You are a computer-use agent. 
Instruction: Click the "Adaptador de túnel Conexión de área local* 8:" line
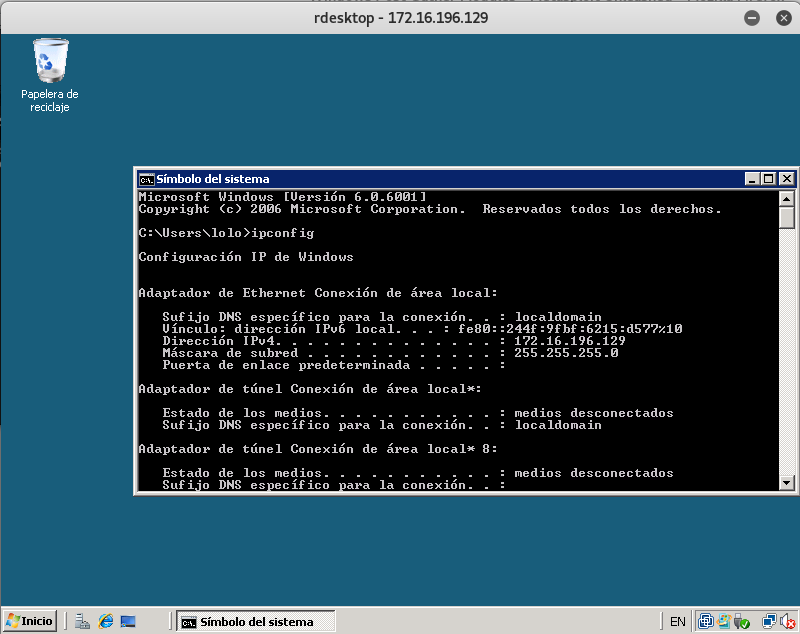(318, 449)
